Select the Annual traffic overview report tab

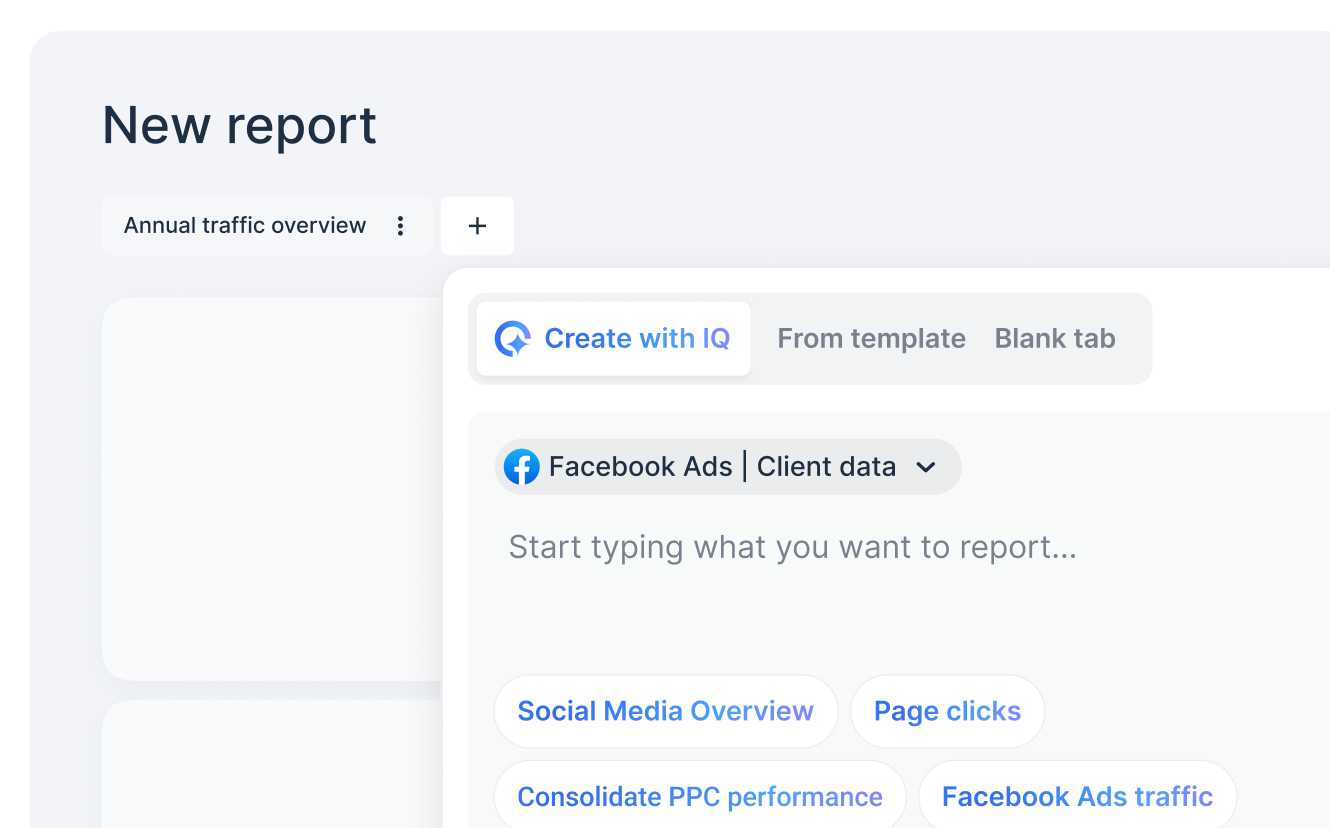coord(243,225)
